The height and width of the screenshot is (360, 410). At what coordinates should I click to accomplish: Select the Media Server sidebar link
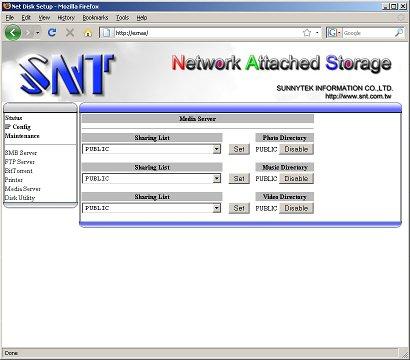coord(23,189)
